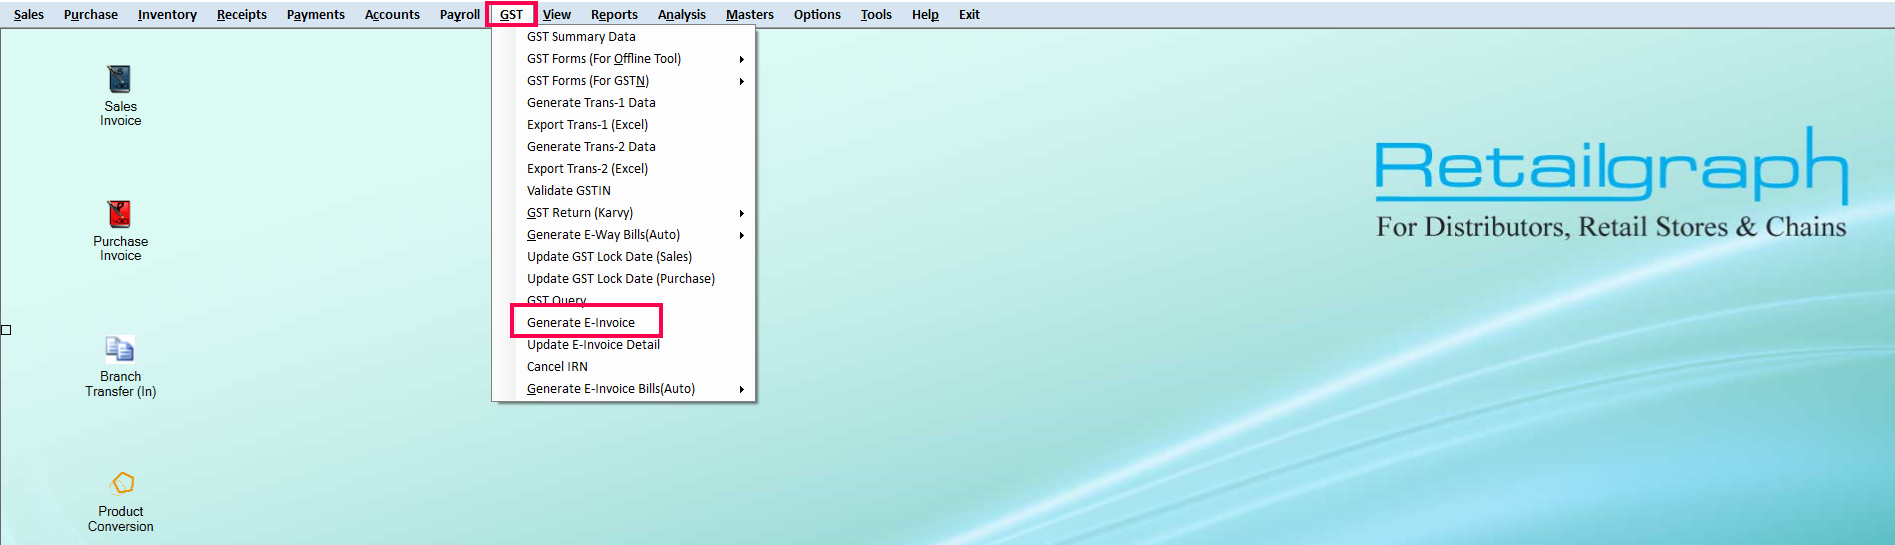
Task: Open the Tools menu
Action: [x=876, y=14]
